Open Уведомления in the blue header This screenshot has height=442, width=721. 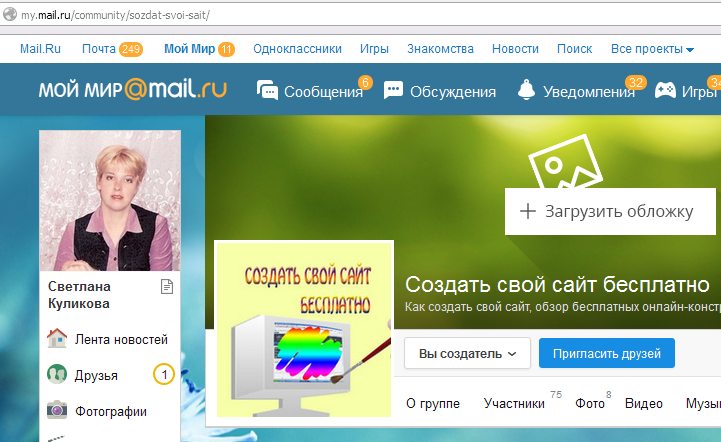click(x=589, y=92)
